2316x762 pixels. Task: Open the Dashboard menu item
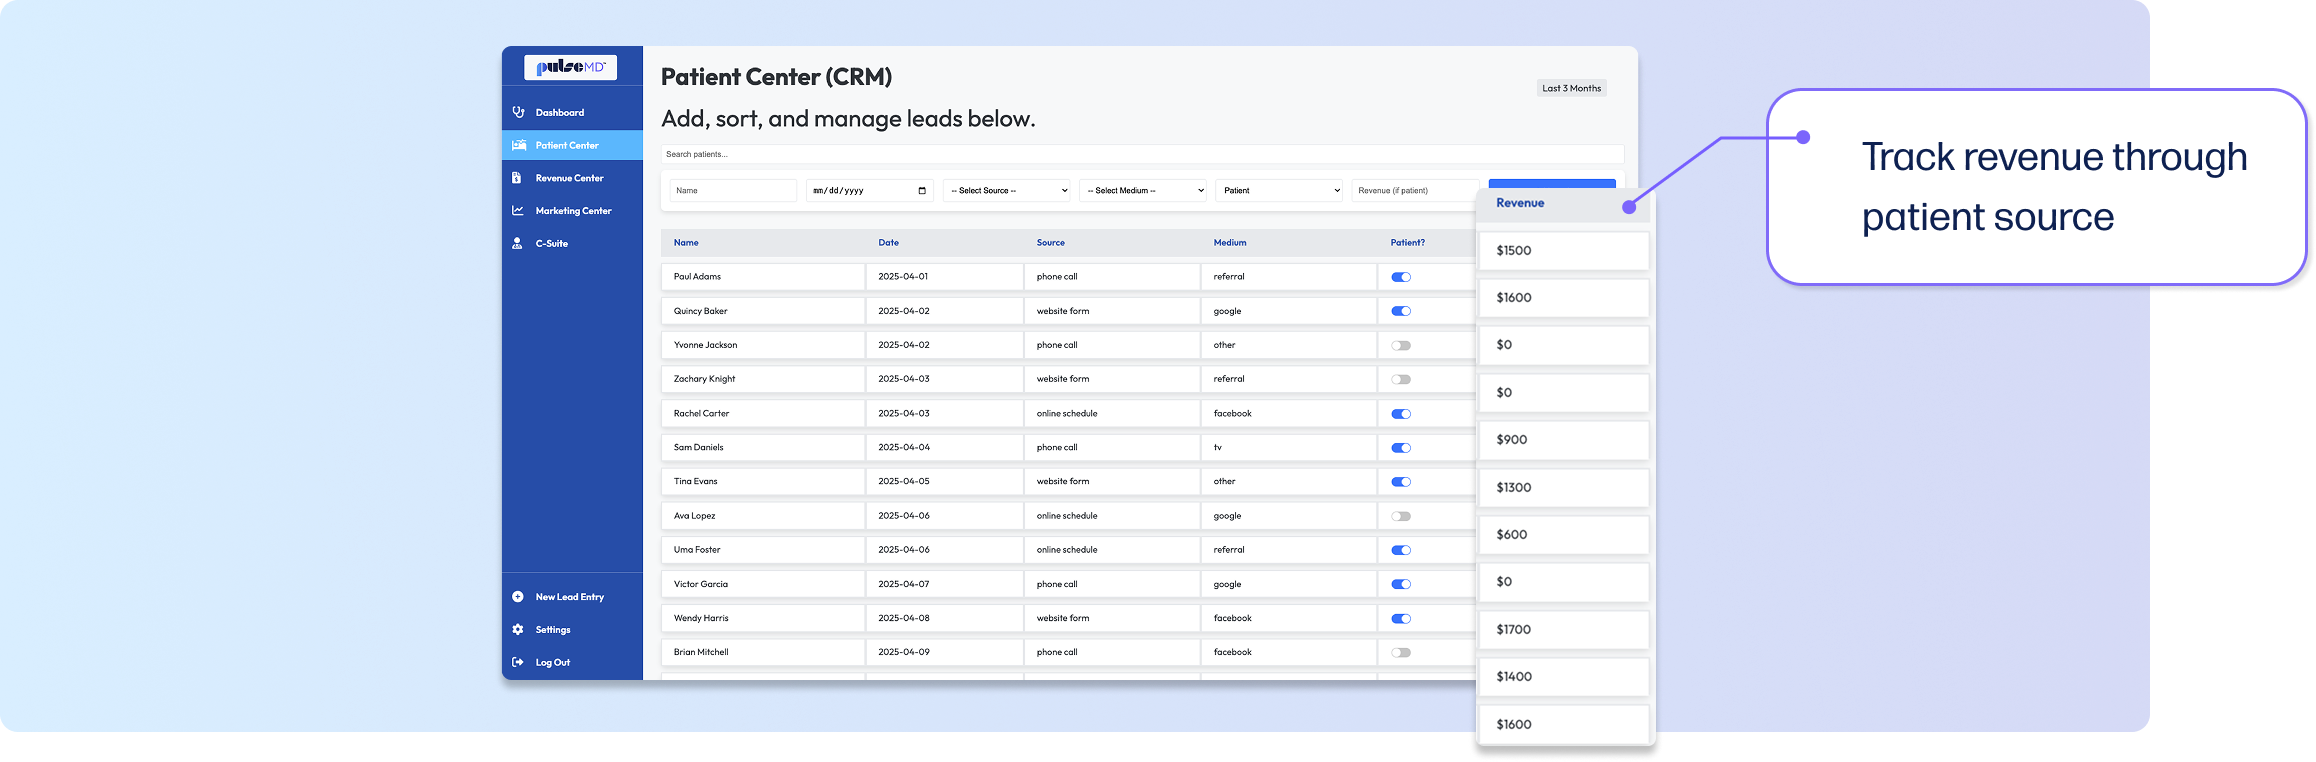(x=572, y=112)
